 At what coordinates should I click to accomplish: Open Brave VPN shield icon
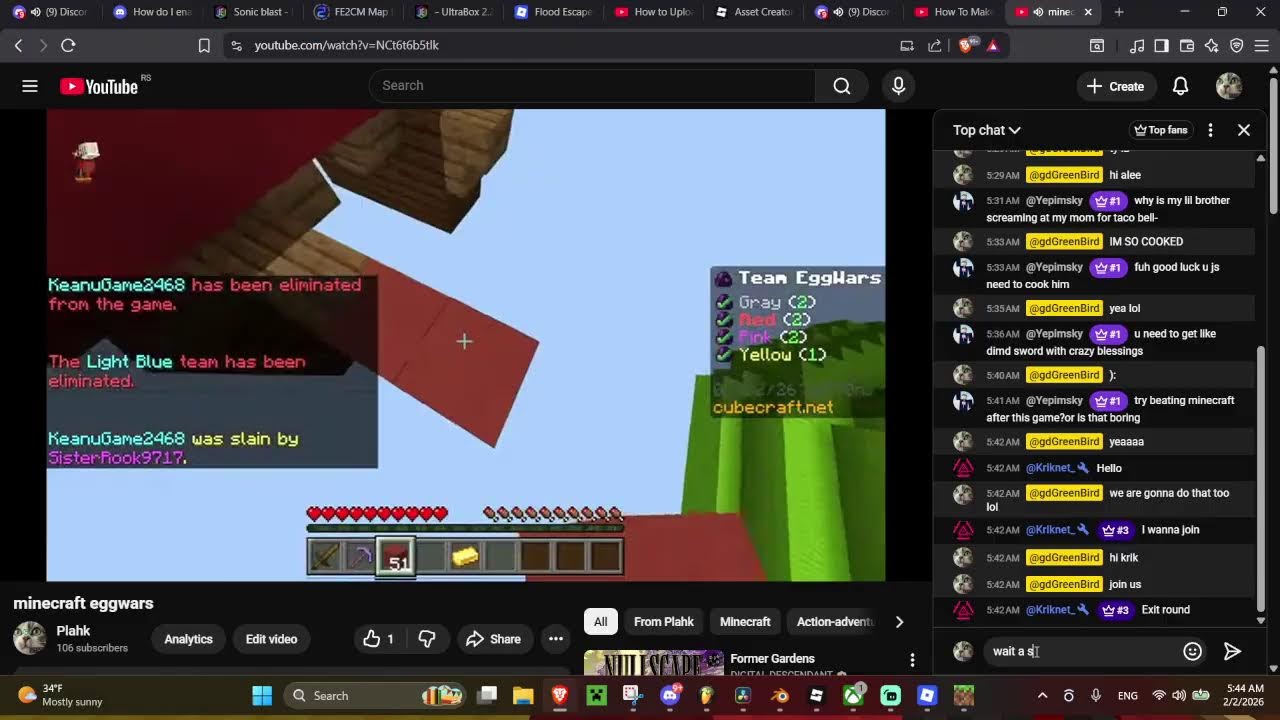[1237, 45]
